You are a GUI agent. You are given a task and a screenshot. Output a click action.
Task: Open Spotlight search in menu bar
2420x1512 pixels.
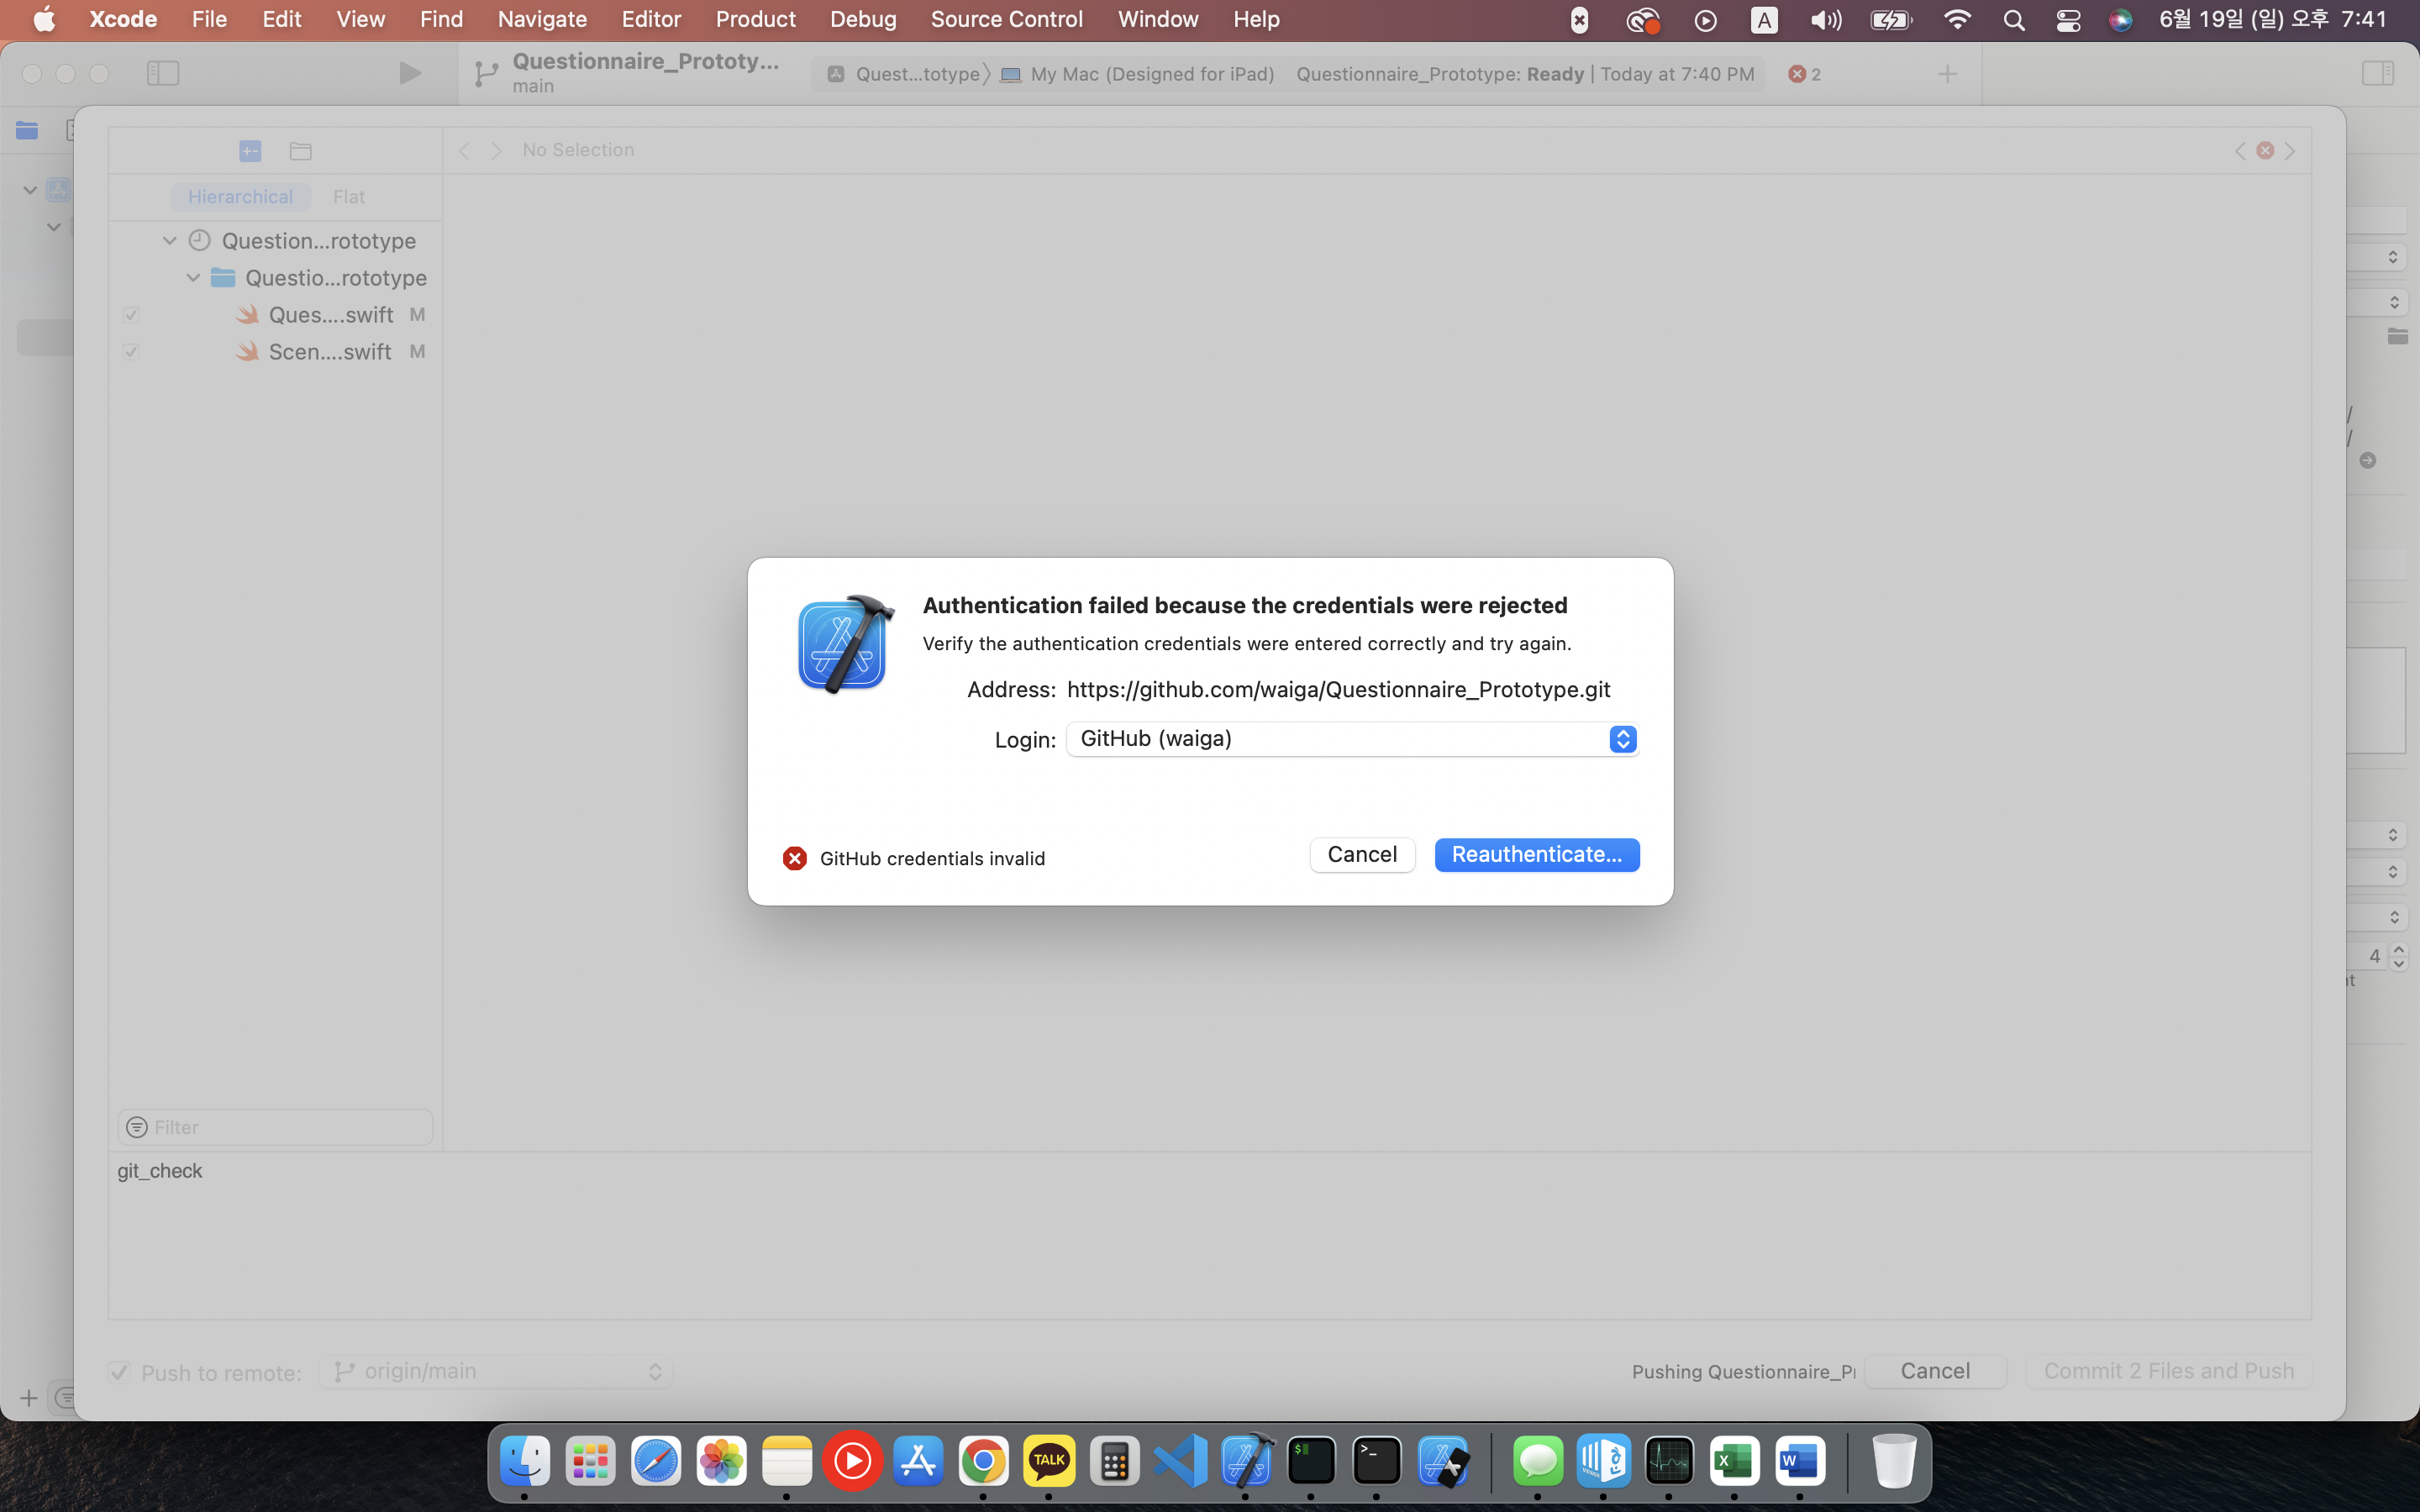[2014, 20]
